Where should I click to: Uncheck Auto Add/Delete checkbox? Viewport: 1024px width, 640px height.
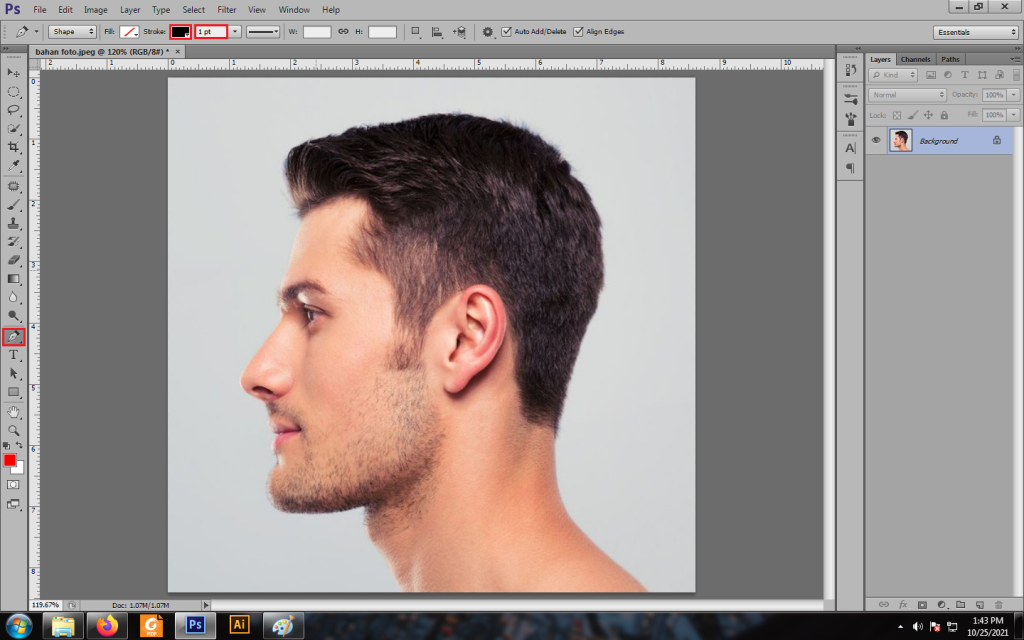pyautogui.click(x=506, y=32)
